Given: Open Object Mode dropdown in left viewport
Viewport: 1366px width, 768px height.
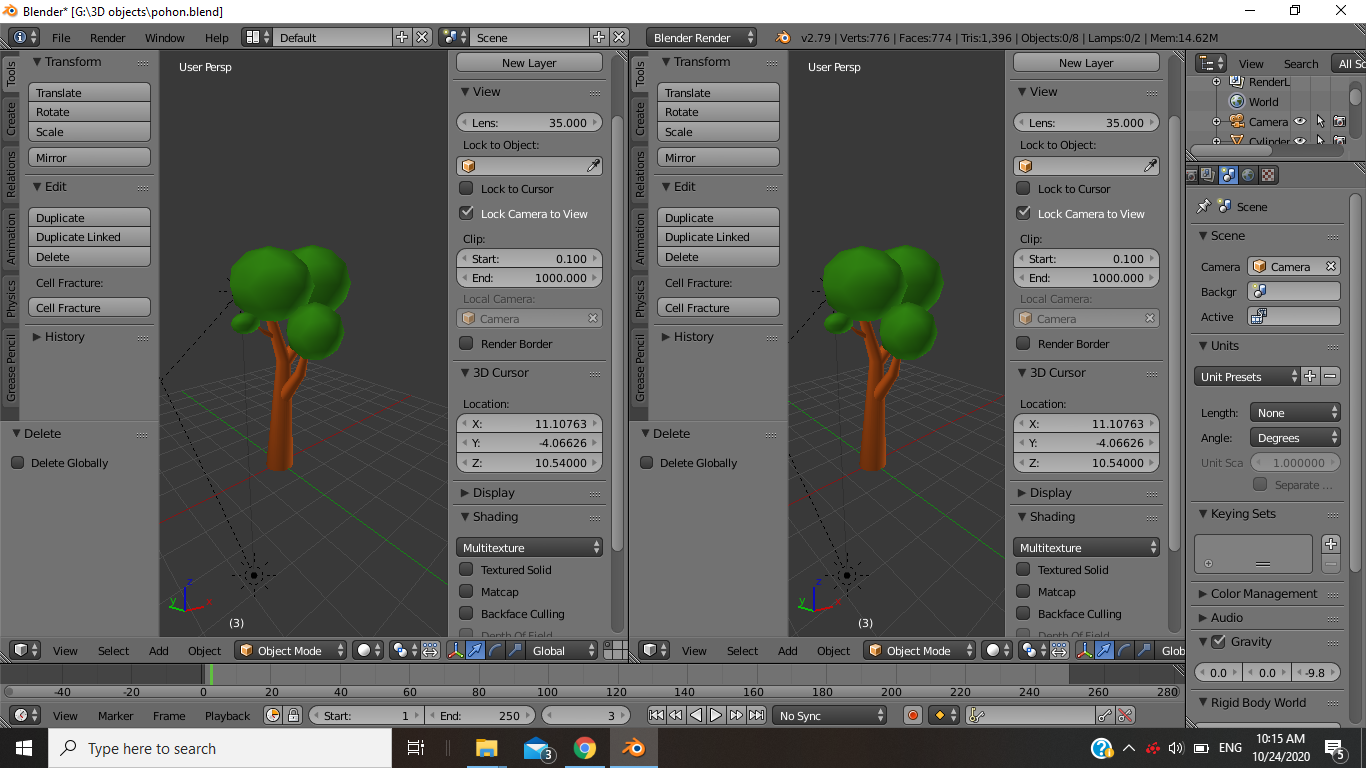Looking at the screenshot, I should [x=291, y=650].
